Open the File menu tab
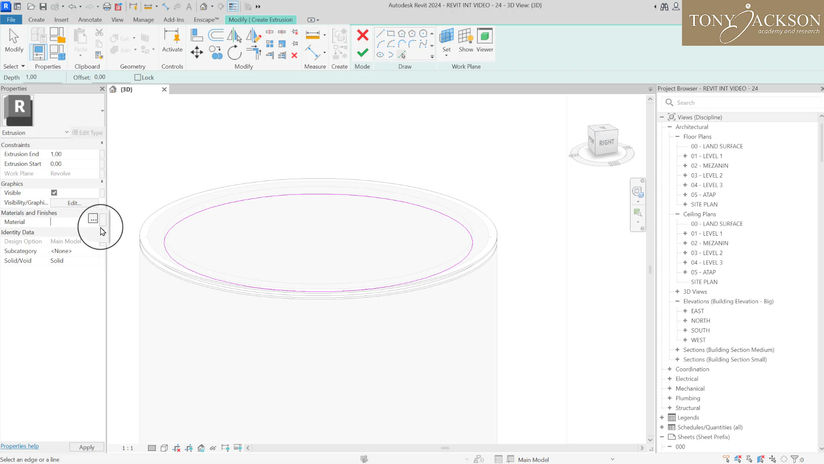 [11, 19]
